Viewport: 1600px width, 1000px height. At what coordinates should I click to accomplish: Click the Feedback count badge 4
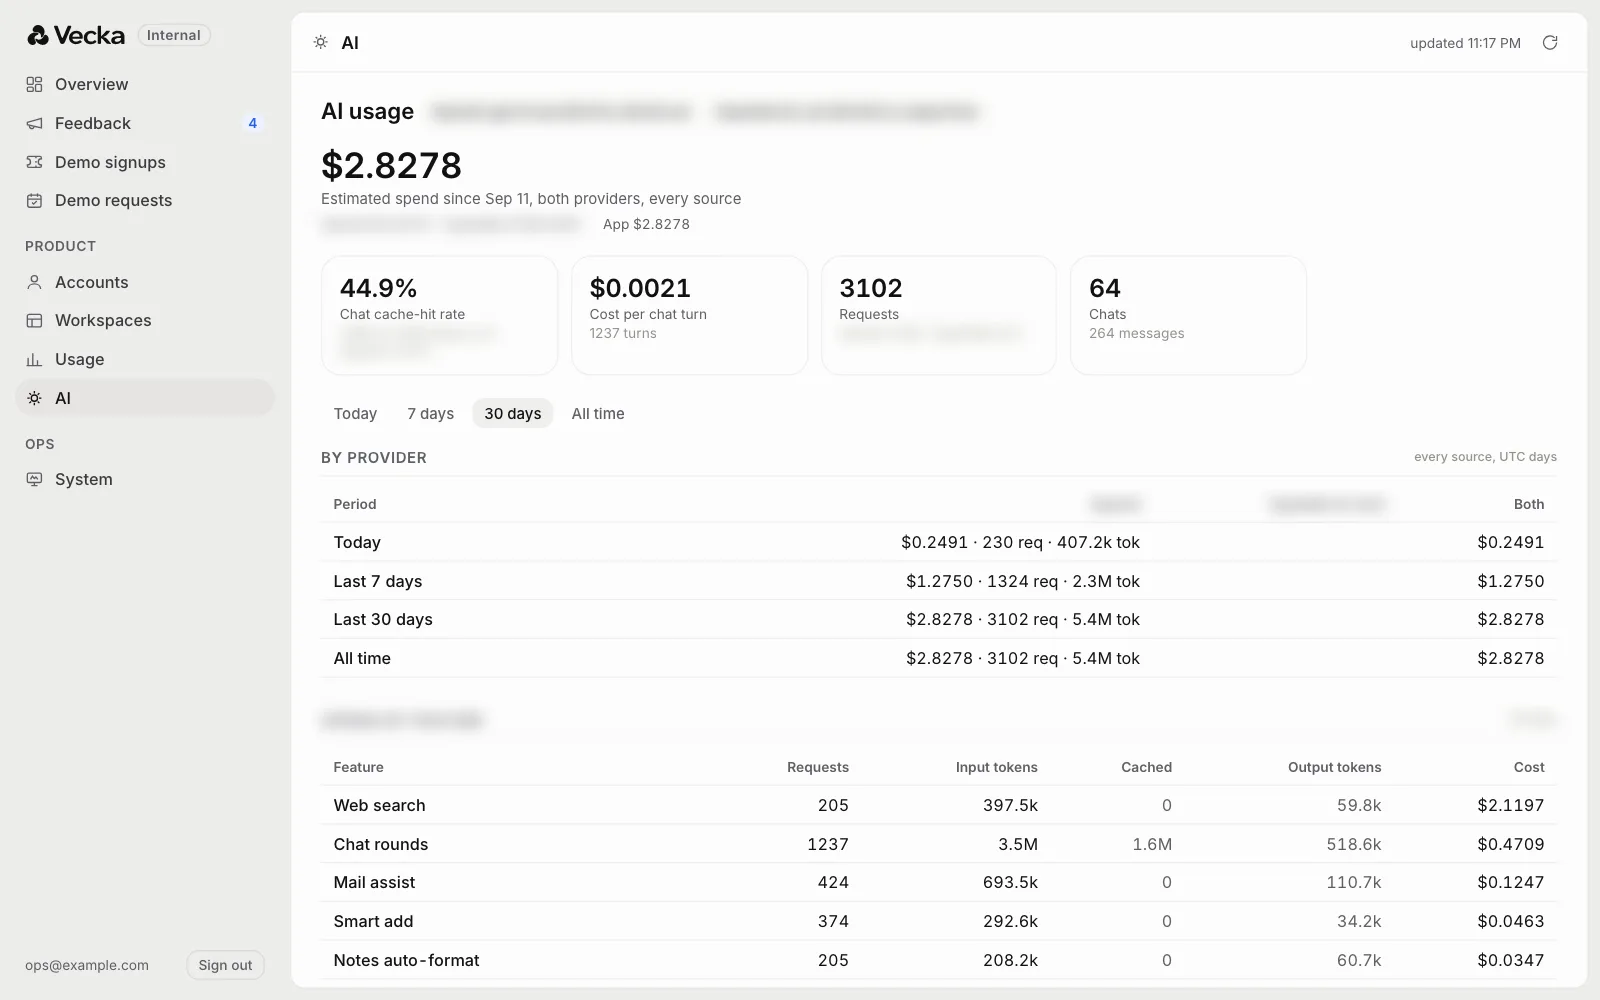click(252, 123)
